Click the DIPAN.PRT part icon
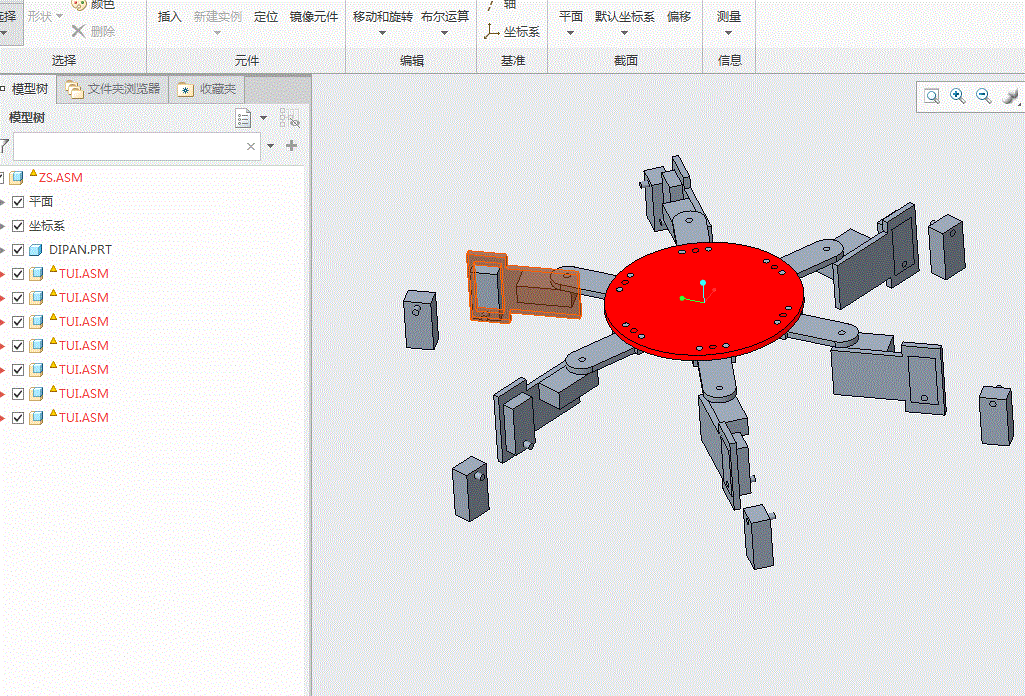The width and height of the screenshot is (1025, 696). [36, 250]
